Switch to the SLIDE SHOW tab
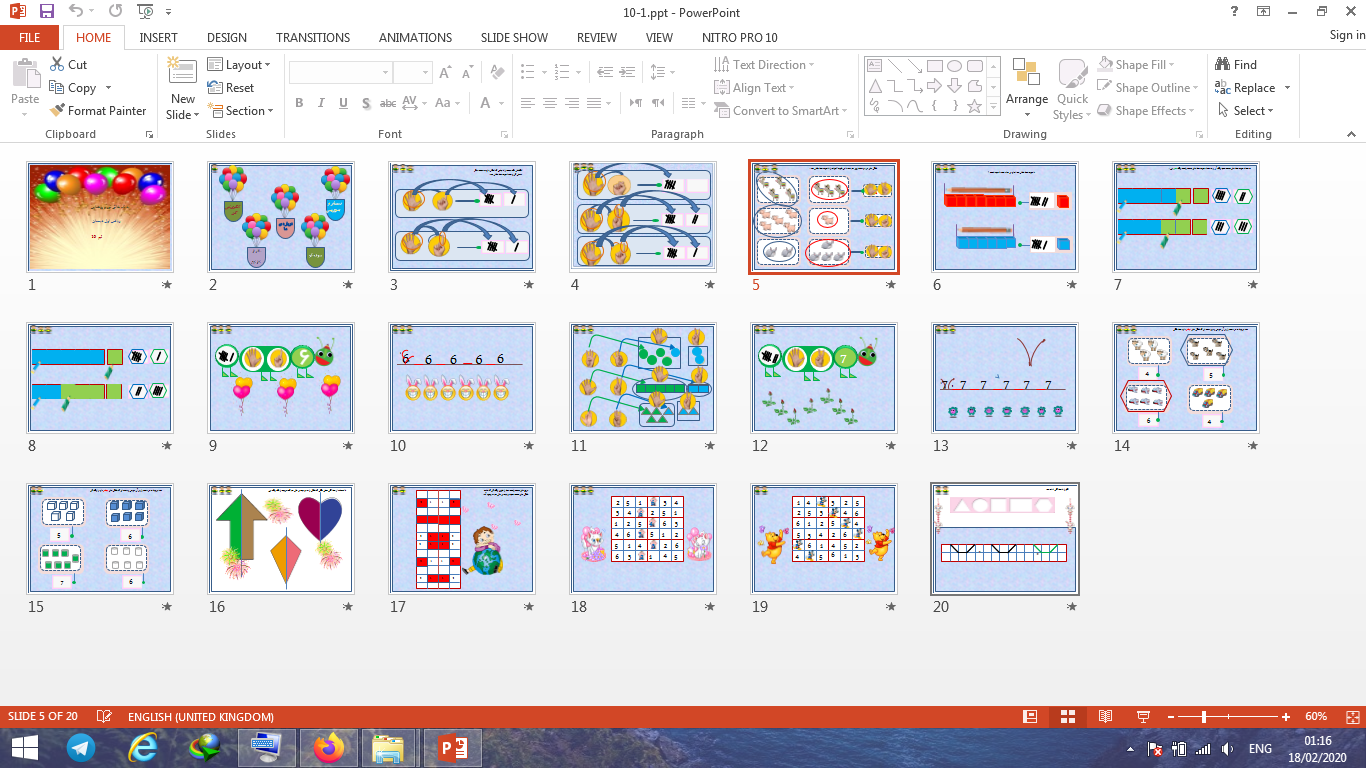This screenshot has width=1366, height=768. [514, 38]
